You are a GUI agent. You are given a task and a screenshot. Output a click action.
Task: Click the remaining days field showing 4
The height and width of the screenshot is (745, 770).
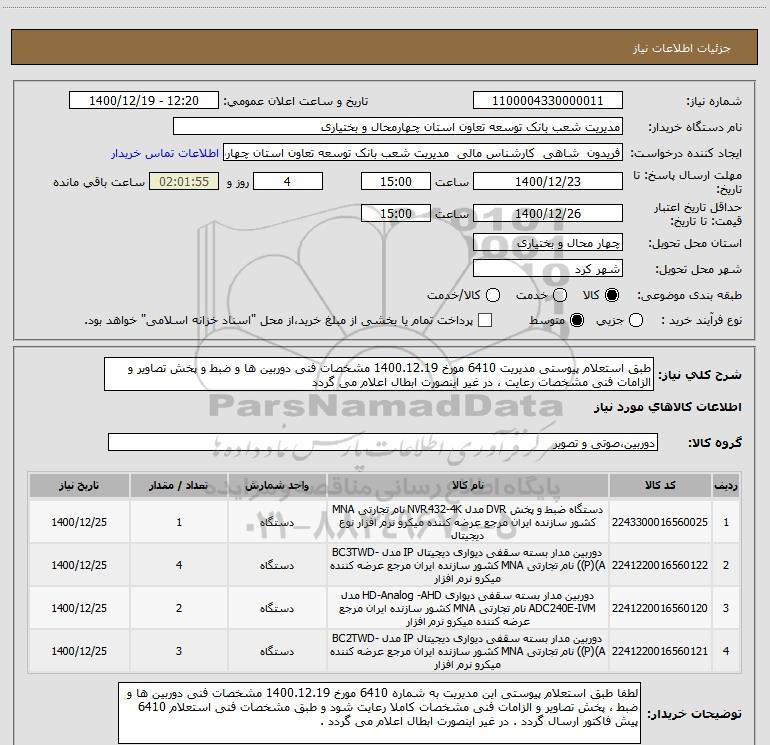tap(287, 182)
